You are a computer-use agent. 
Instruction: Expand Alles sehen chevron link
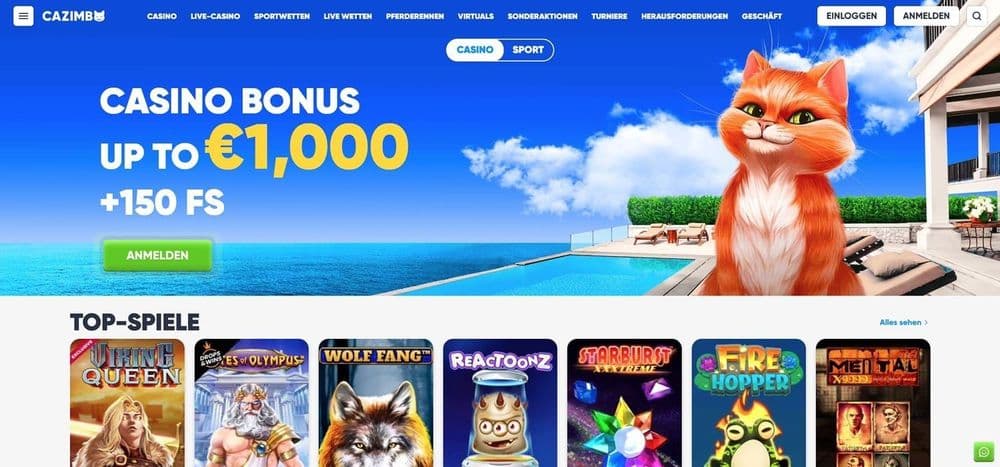[x=903, y=322]
